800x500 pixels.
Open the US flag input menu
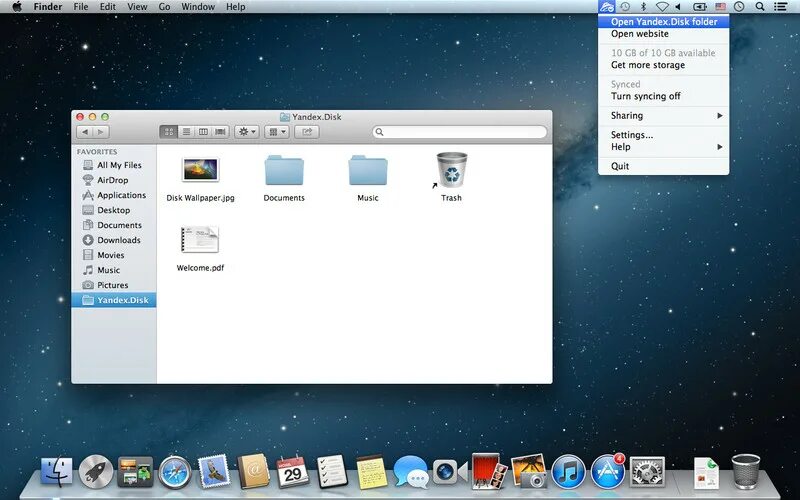point(720,7)
